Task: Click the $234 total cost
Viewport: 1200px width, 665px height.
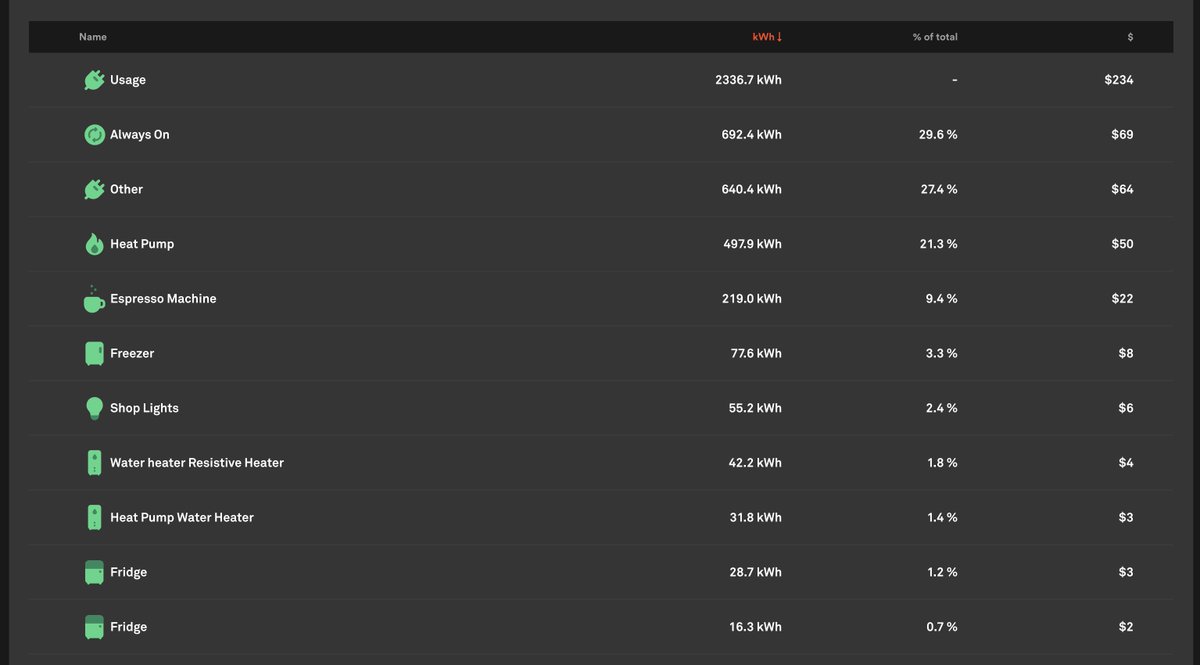Action: (1119, 80)
